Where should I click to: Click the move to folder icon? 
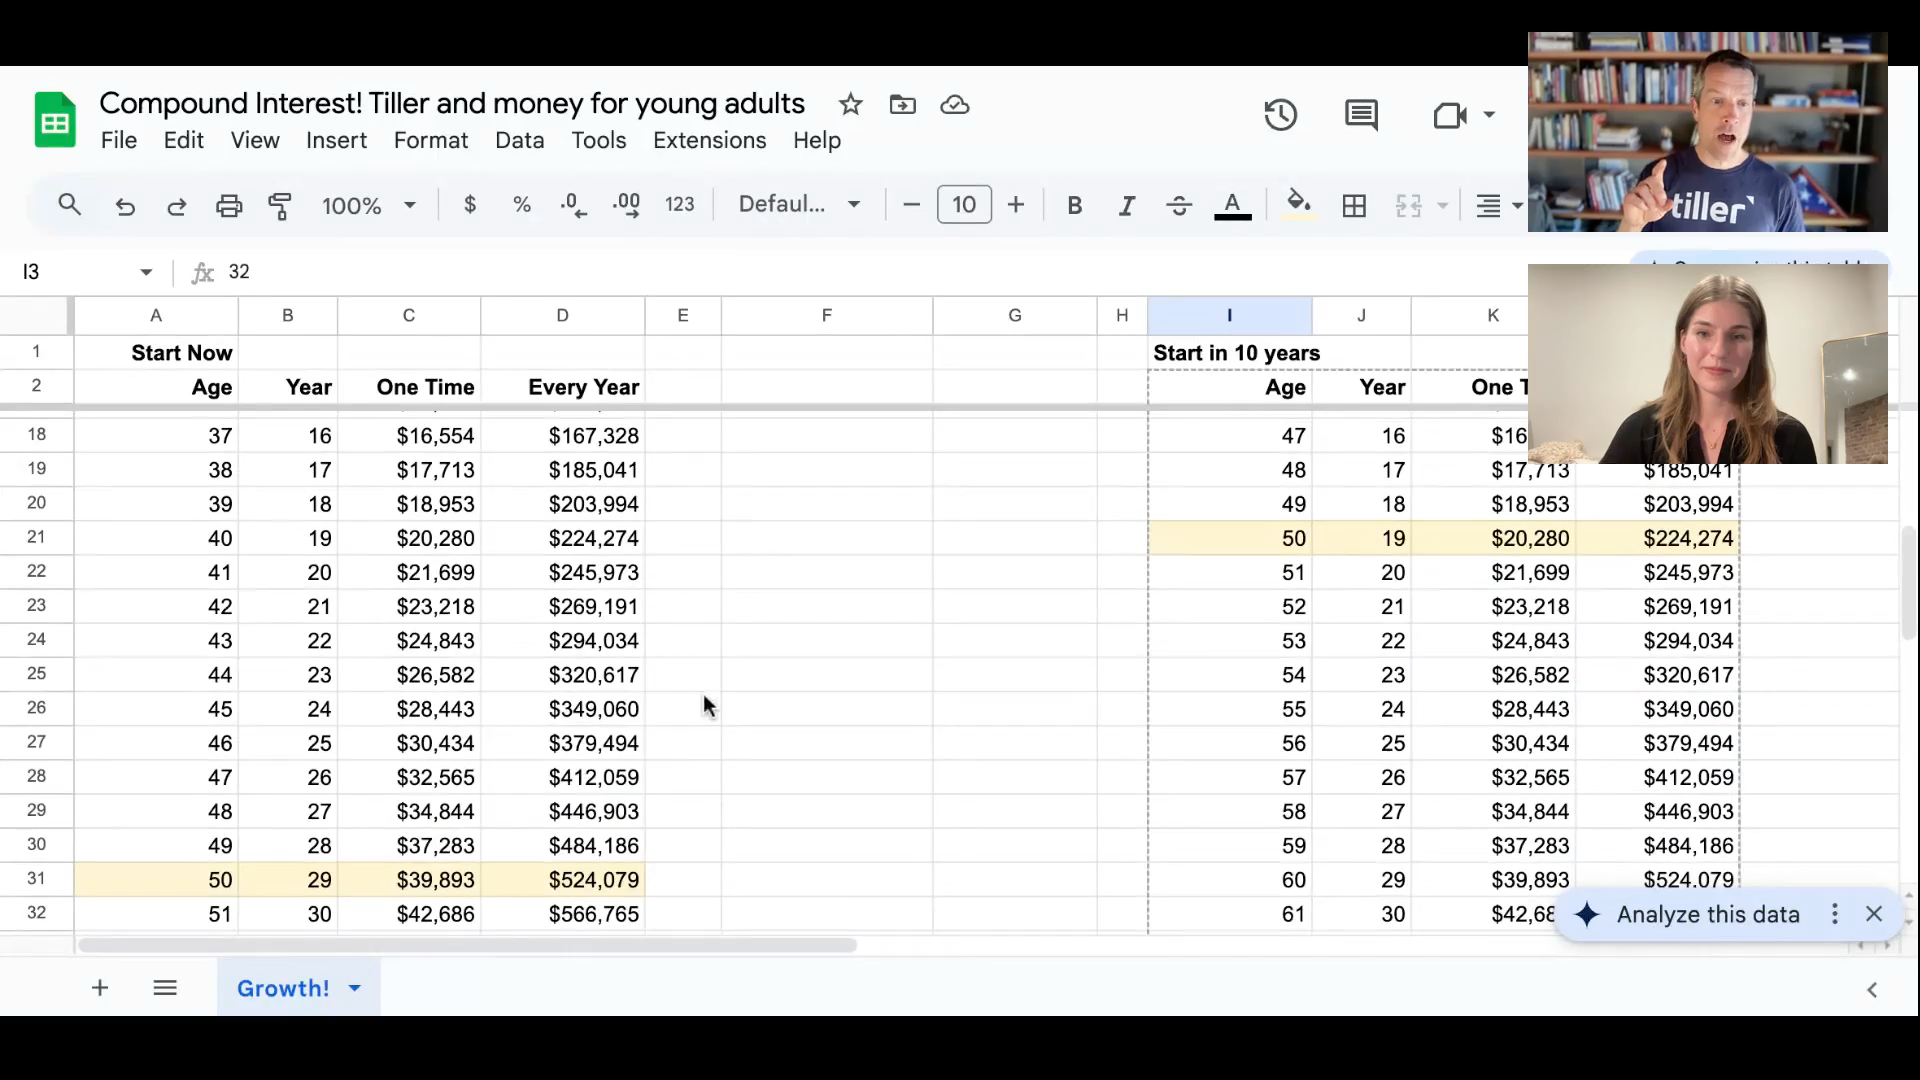902,104
